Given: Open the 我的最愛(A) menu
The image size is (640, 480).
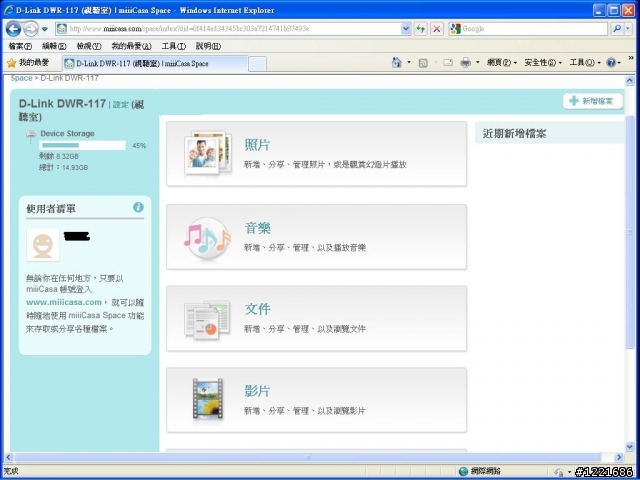Looking at the screenshot, I should pyautogui.click(x=131, y=47).
